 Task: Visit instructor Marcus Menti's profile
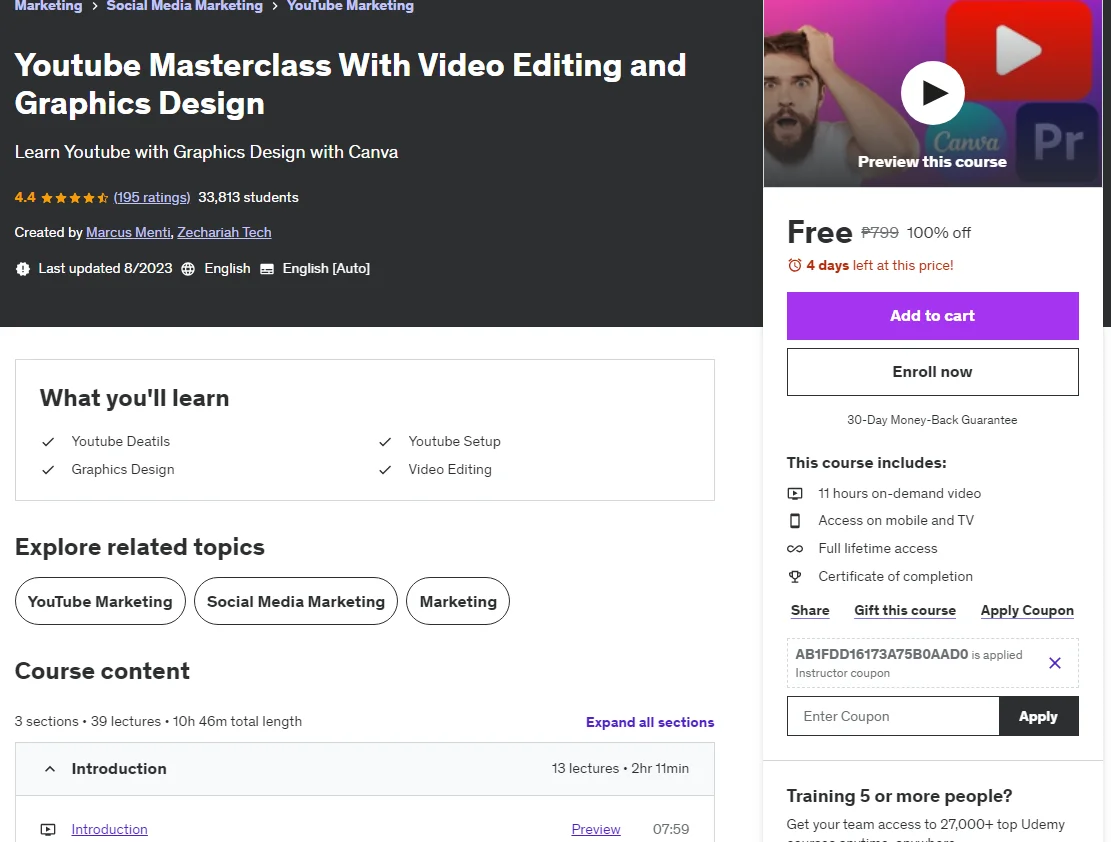(128, 232)
